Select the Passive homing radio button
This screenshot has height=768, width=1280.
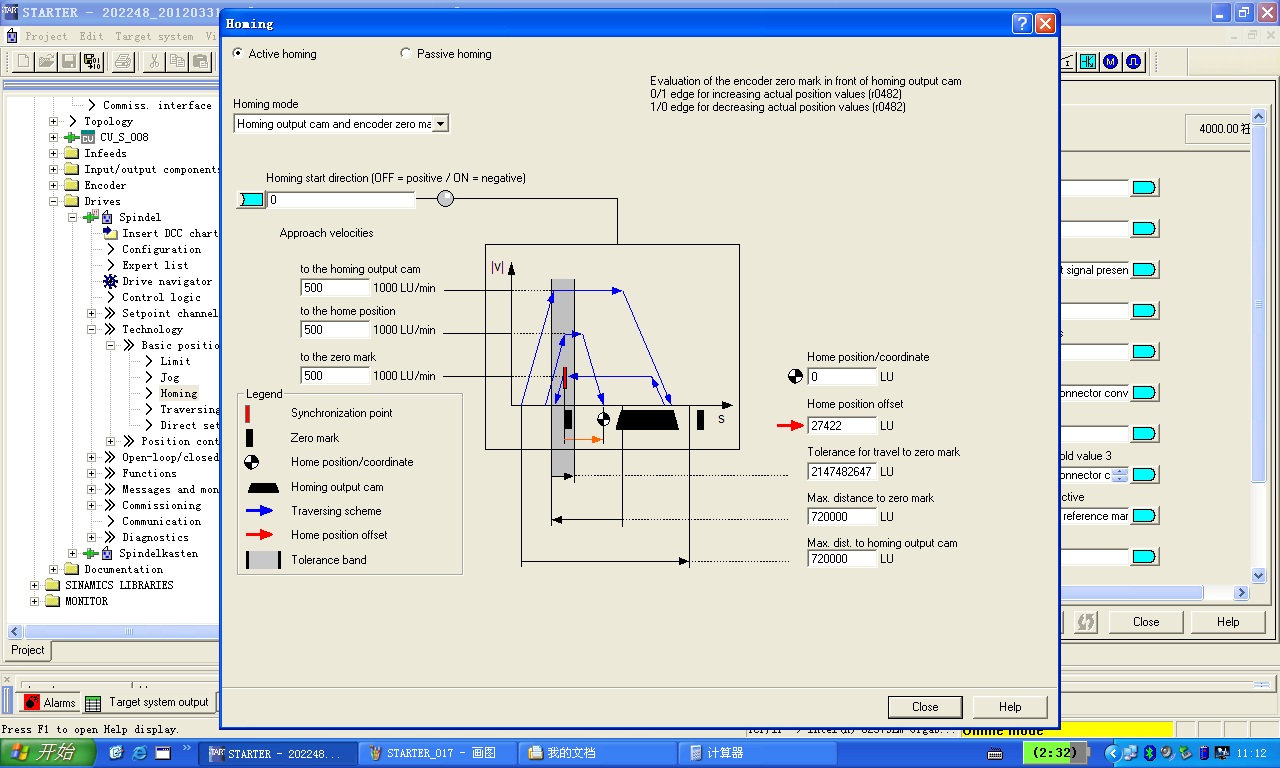406,54
